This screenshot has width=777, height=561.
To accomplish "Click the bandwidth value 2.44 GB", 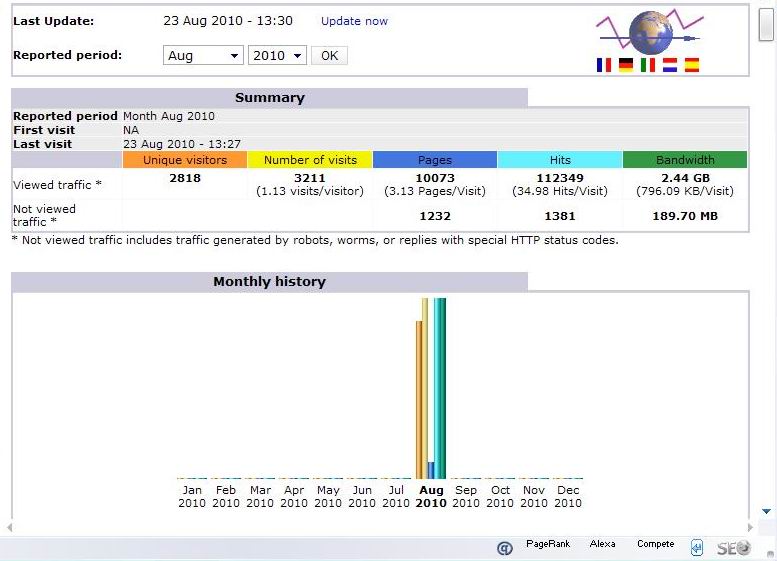I will tap(685, 178).
